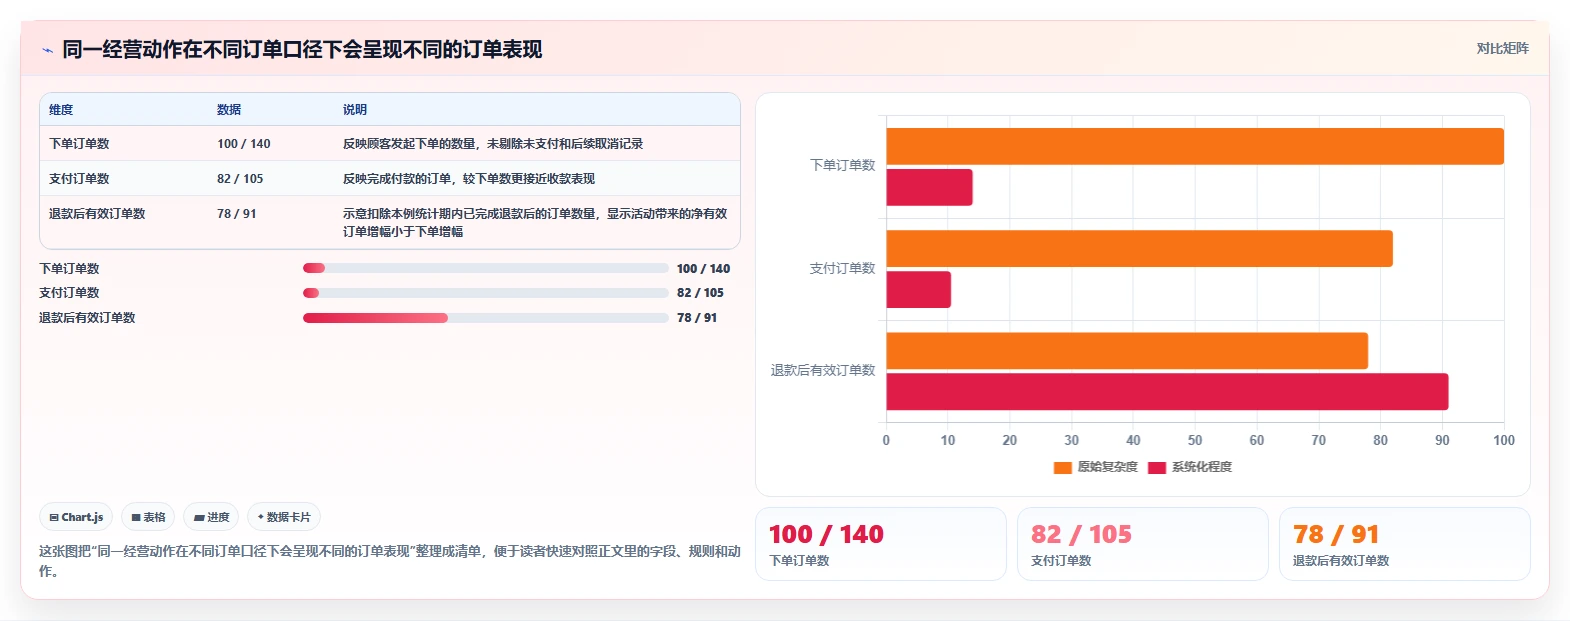Click the orange bar for 支付订单数
The image size is (1570, 621).
click(x=1139, y=249)
